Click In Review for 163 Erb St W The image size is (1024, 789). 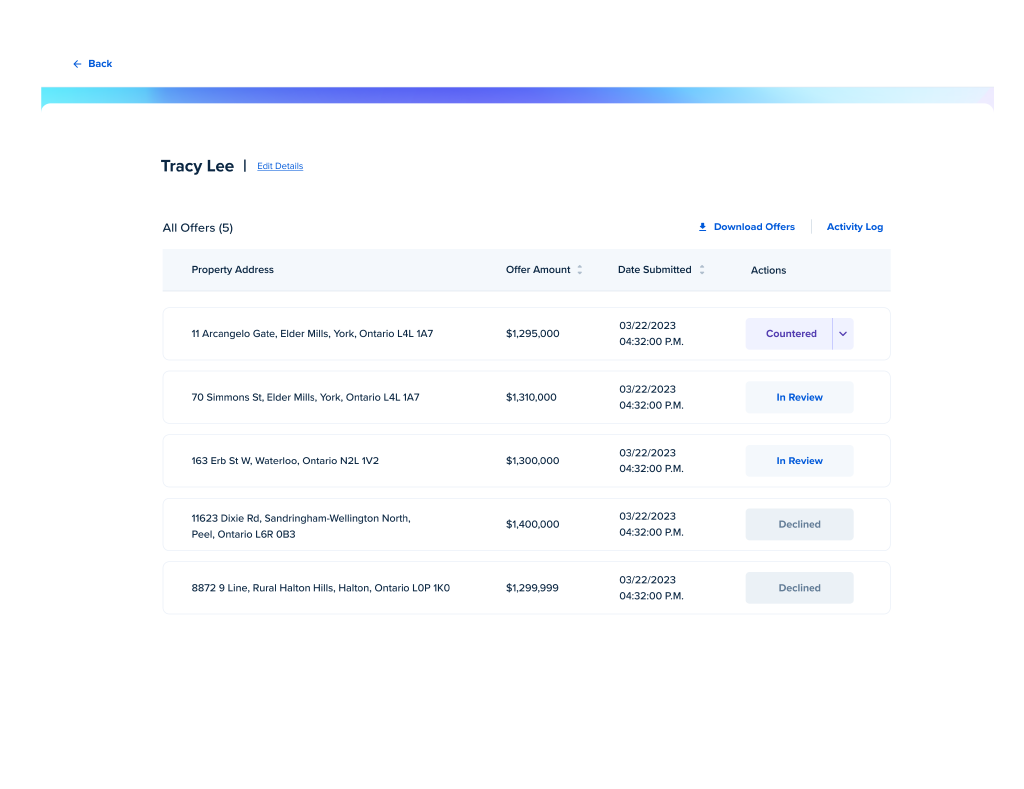[x=799, y=461]
